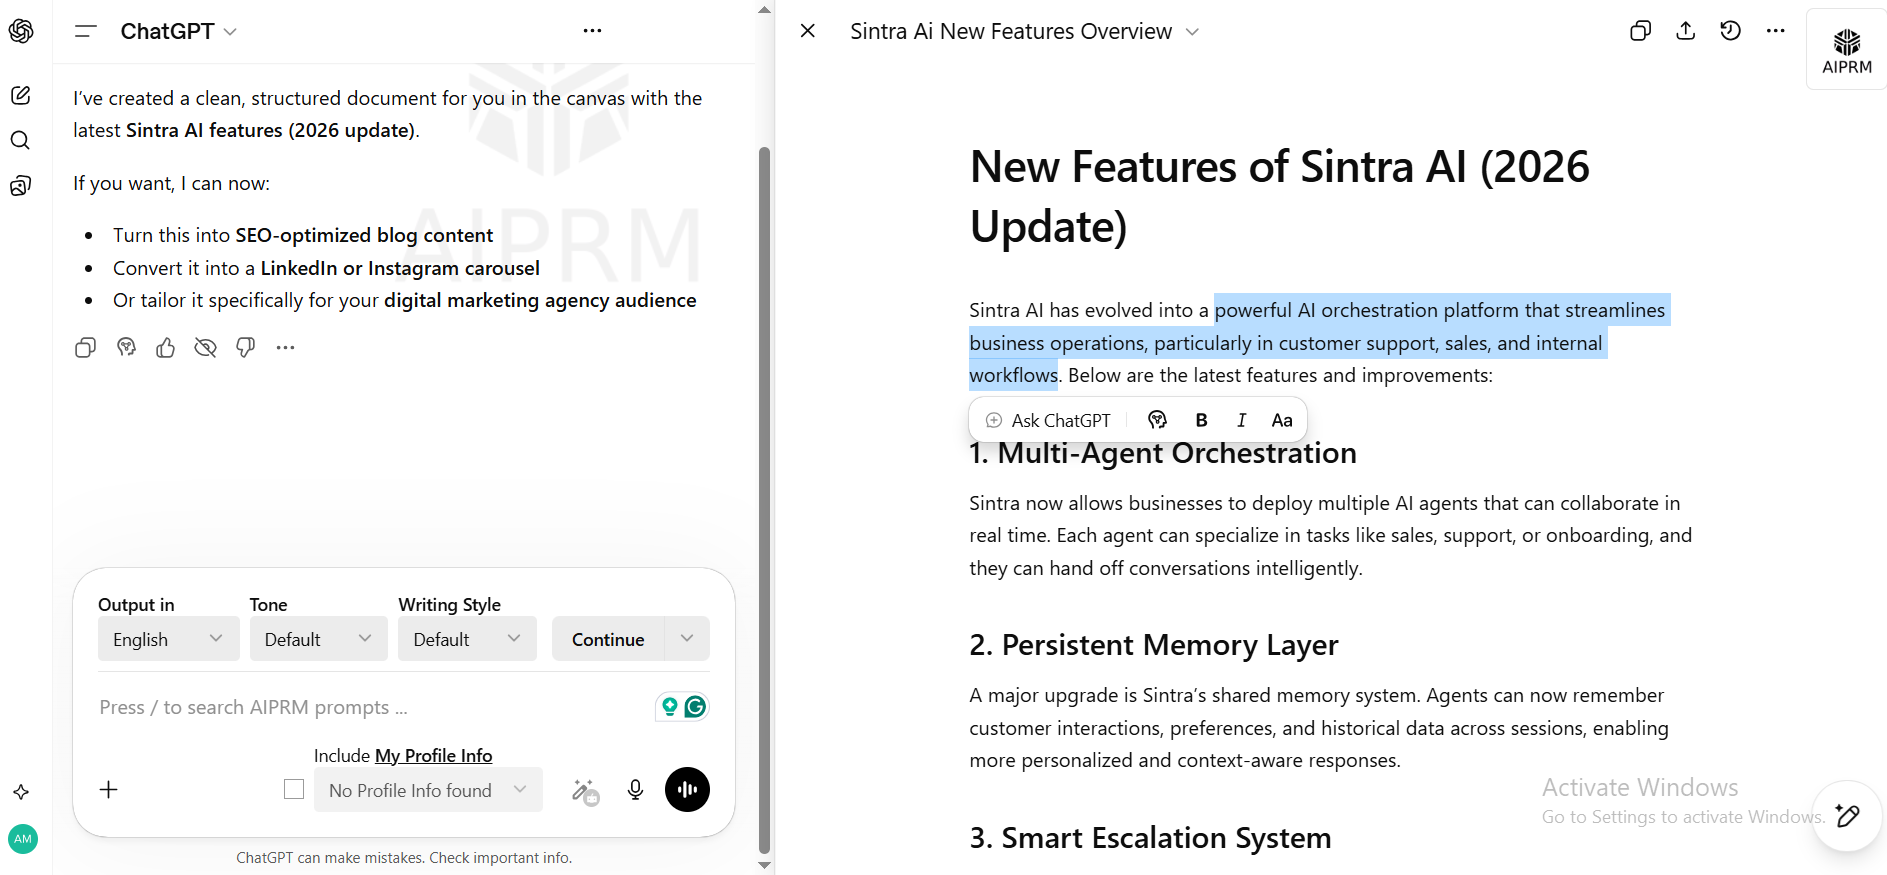Screen dimensions: 1887x875
Task: Open the My Profile Info link
Action: (434, 756)
